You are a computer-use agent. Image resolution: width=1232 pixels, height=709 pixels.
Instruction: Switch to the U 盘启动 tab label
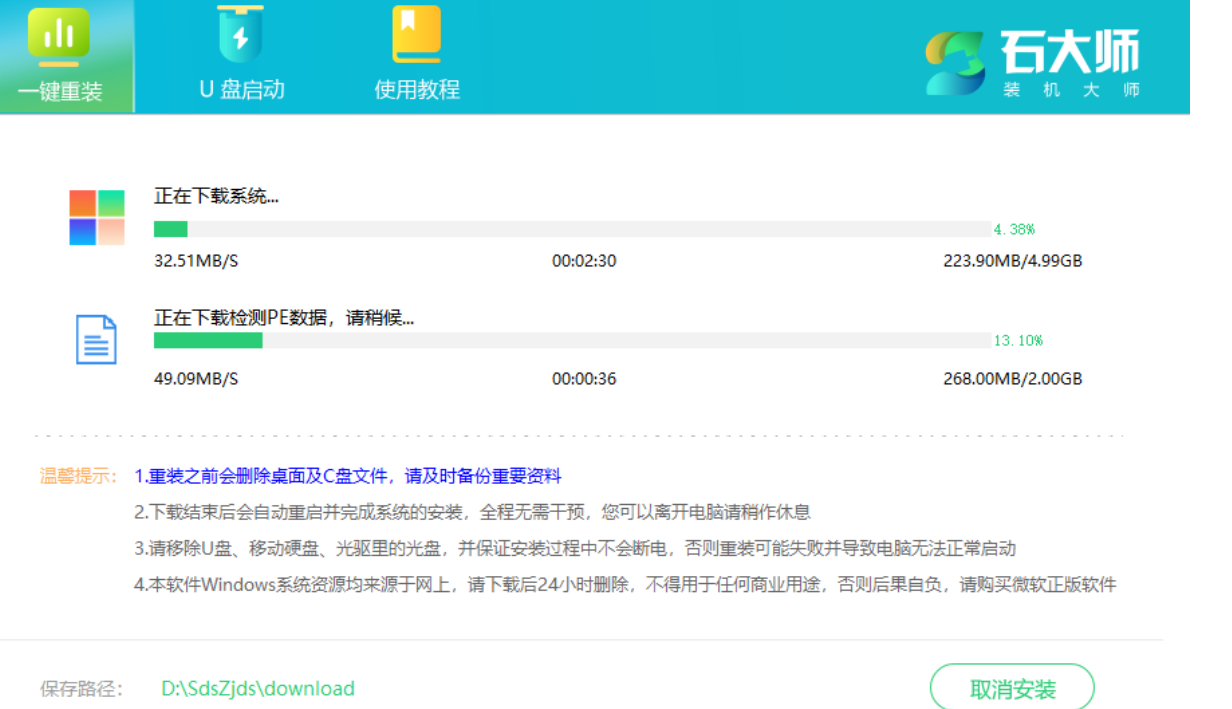[x=241, y=89]
